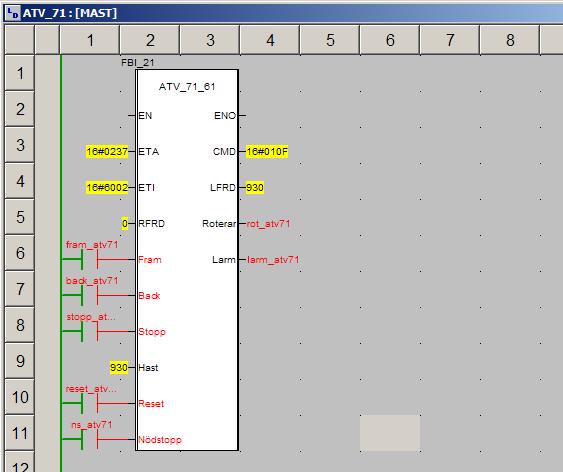Click the larm_atv71 output variable
Image resolution: width=563 pixels, height=472 pixels.
coord(273,260)
